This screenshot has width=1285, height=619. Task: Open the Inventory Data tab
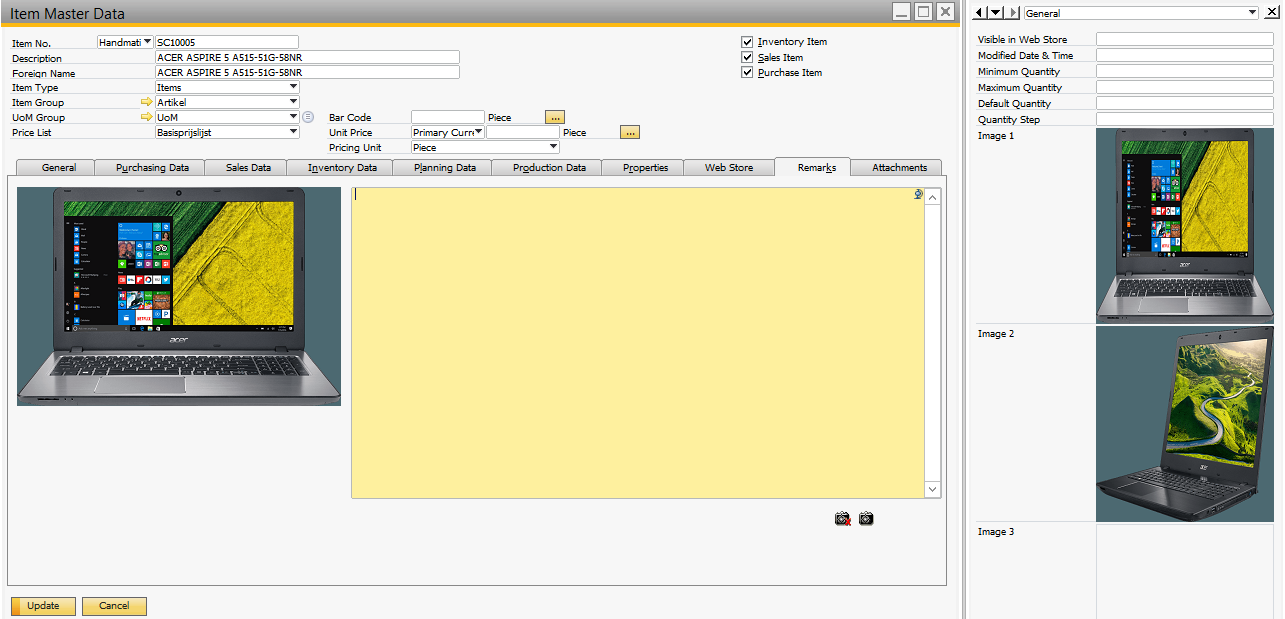coord(342,167)
